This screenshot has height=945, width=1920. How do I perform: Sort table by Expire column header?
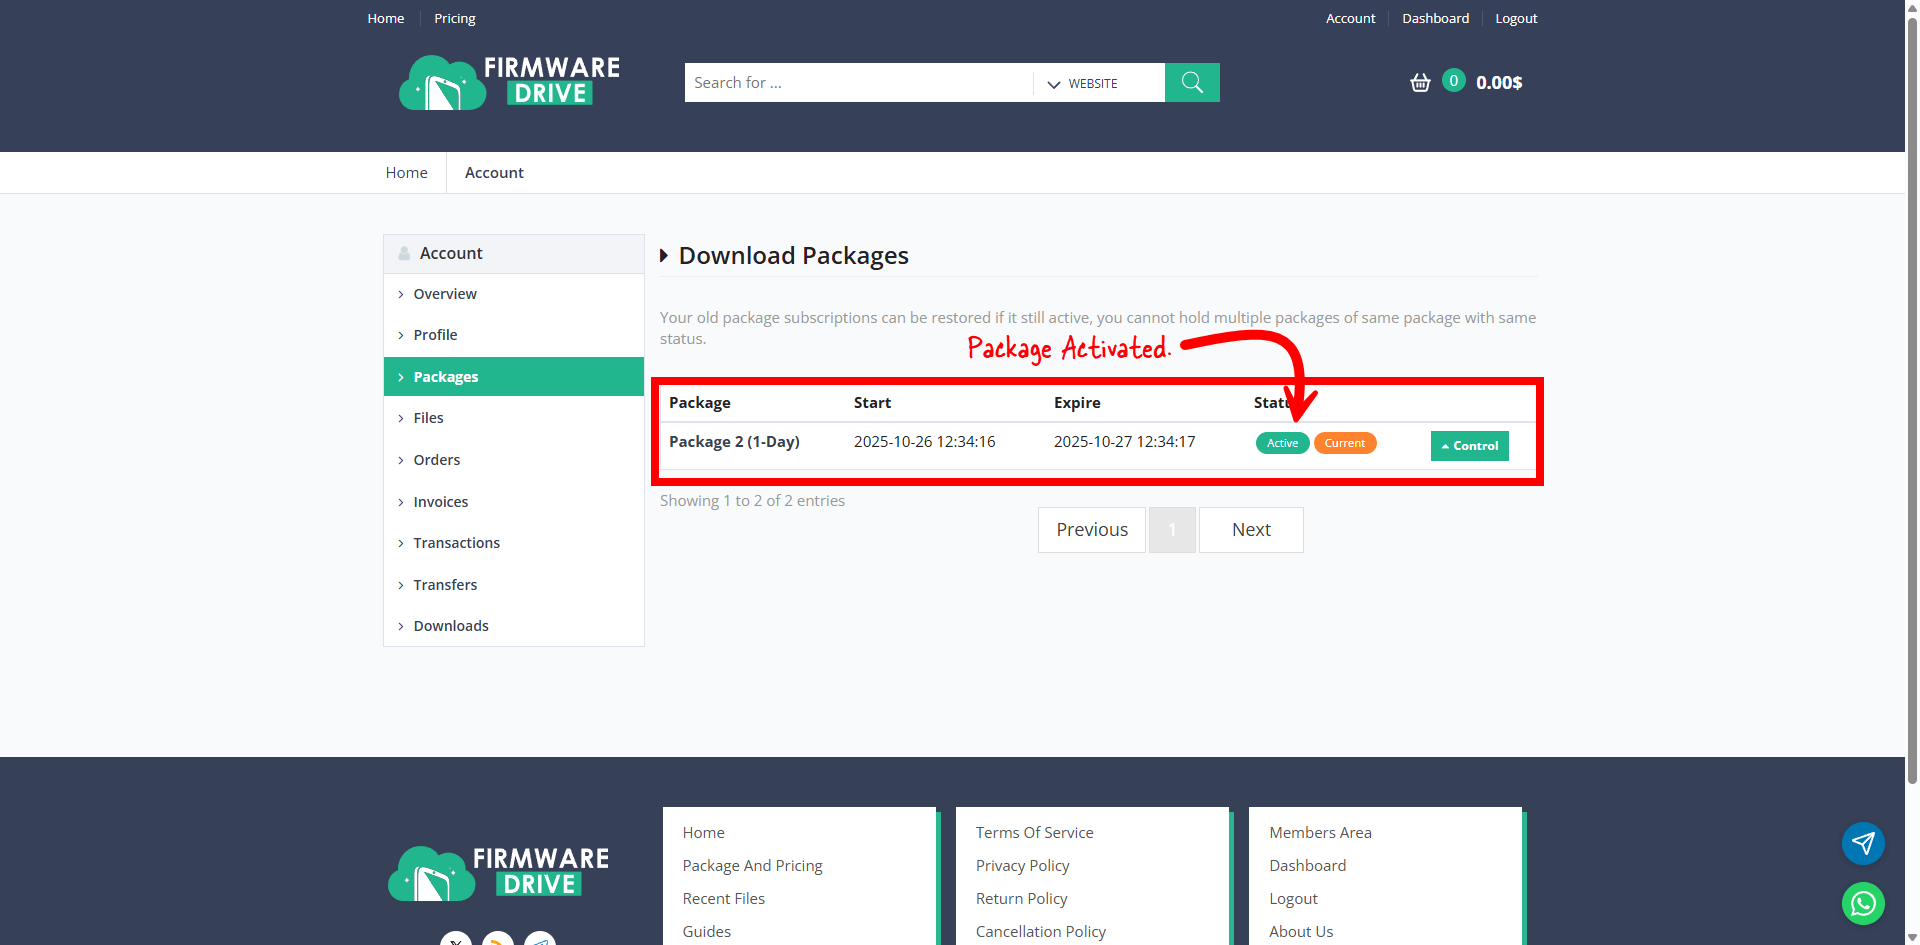[x=1077, y=403]
